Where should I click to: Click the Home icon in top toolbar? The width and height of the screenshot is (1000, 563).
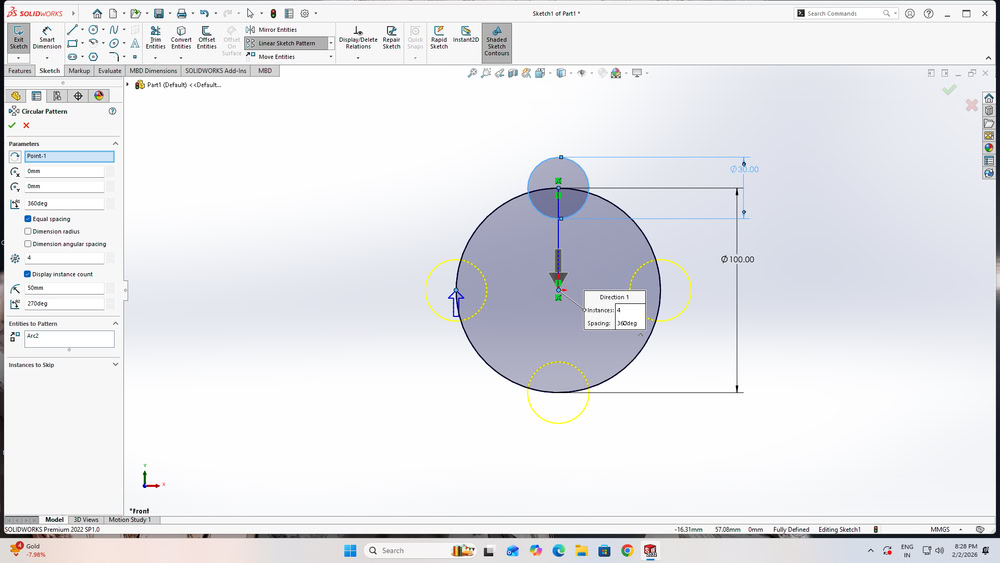pos(97,13)
